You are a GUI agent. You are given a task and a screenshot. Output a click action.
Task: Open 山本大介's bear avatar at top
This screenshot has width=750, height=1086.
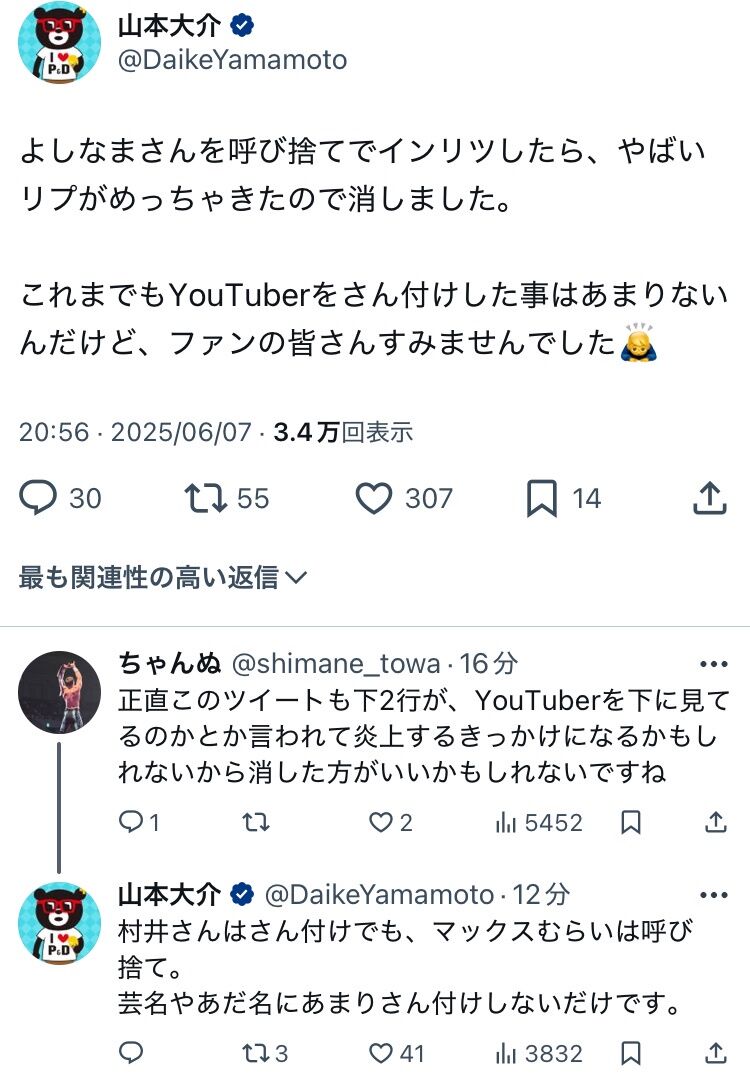pos(60,42)
